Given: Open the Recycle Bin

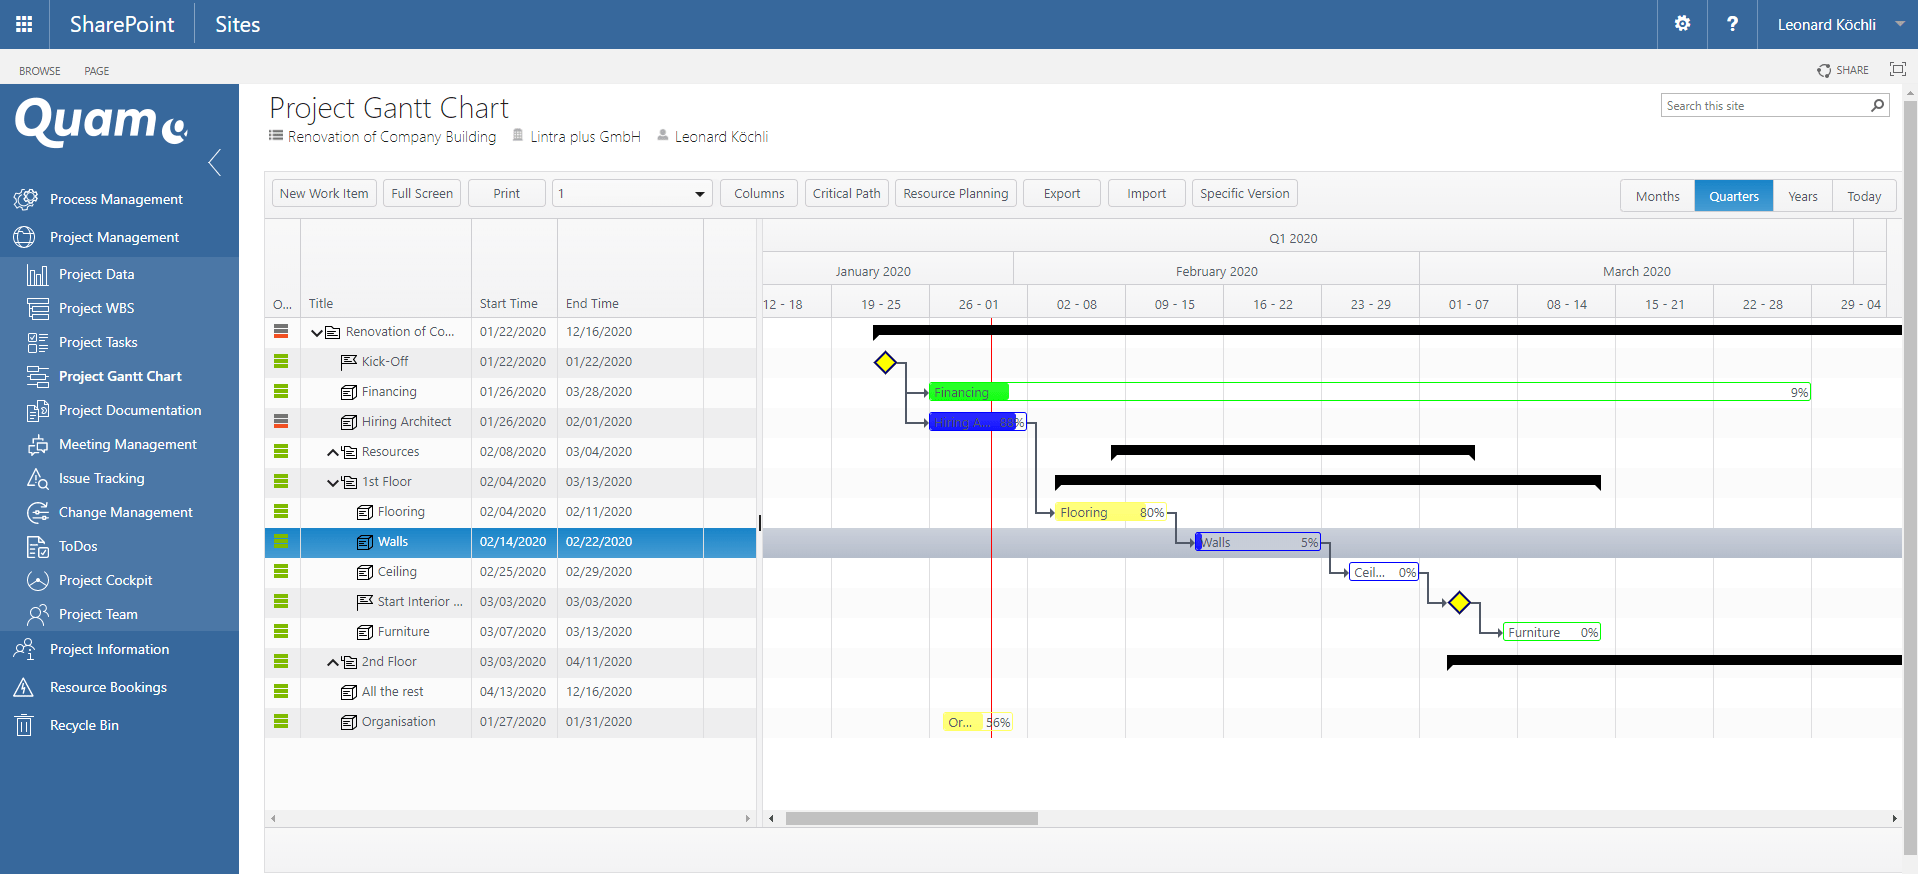Looking at the screenshot, I should [84, 725].
